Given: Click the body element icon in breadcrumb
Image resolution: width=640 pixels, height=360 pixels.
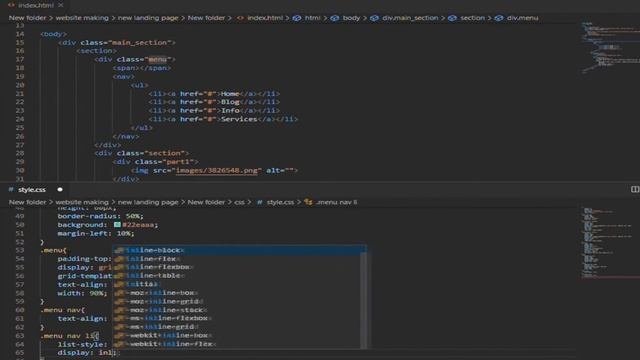Looking at the screenshot, I should point(335,18).
